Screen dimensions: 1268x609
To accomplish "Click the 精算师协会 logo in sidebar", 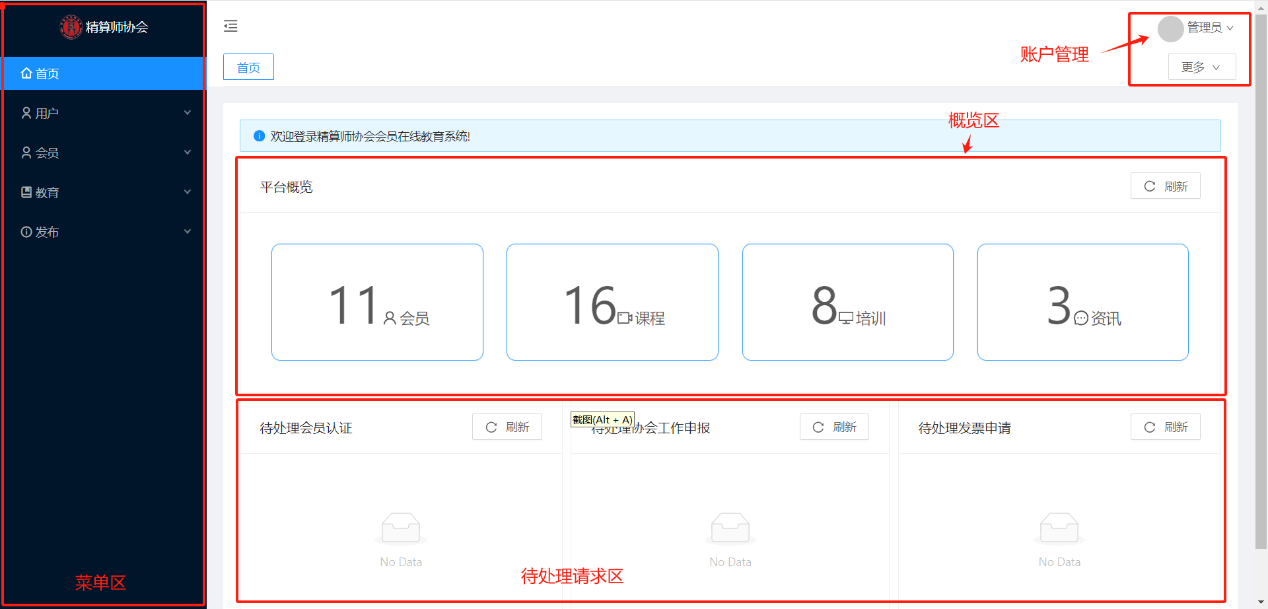I will tap(71, 27).
